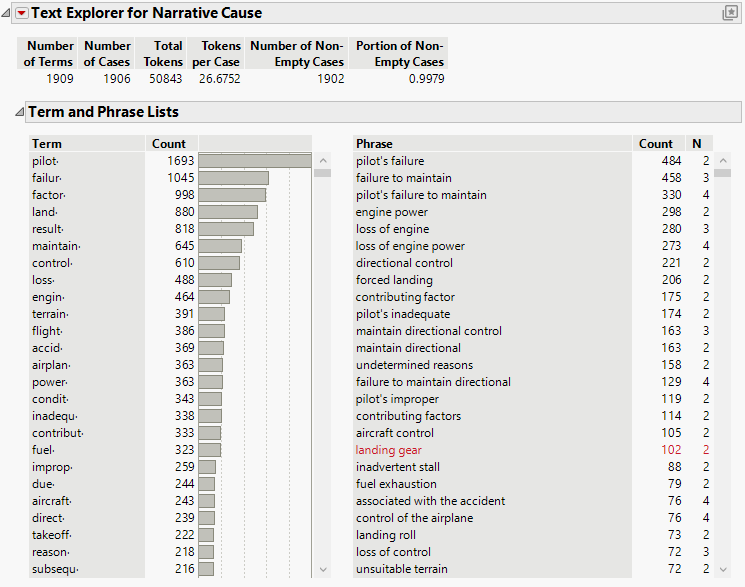
Task: Click the Phrase list scrollbar thumb
Action: pyautogui.click(x=722, y=173)
